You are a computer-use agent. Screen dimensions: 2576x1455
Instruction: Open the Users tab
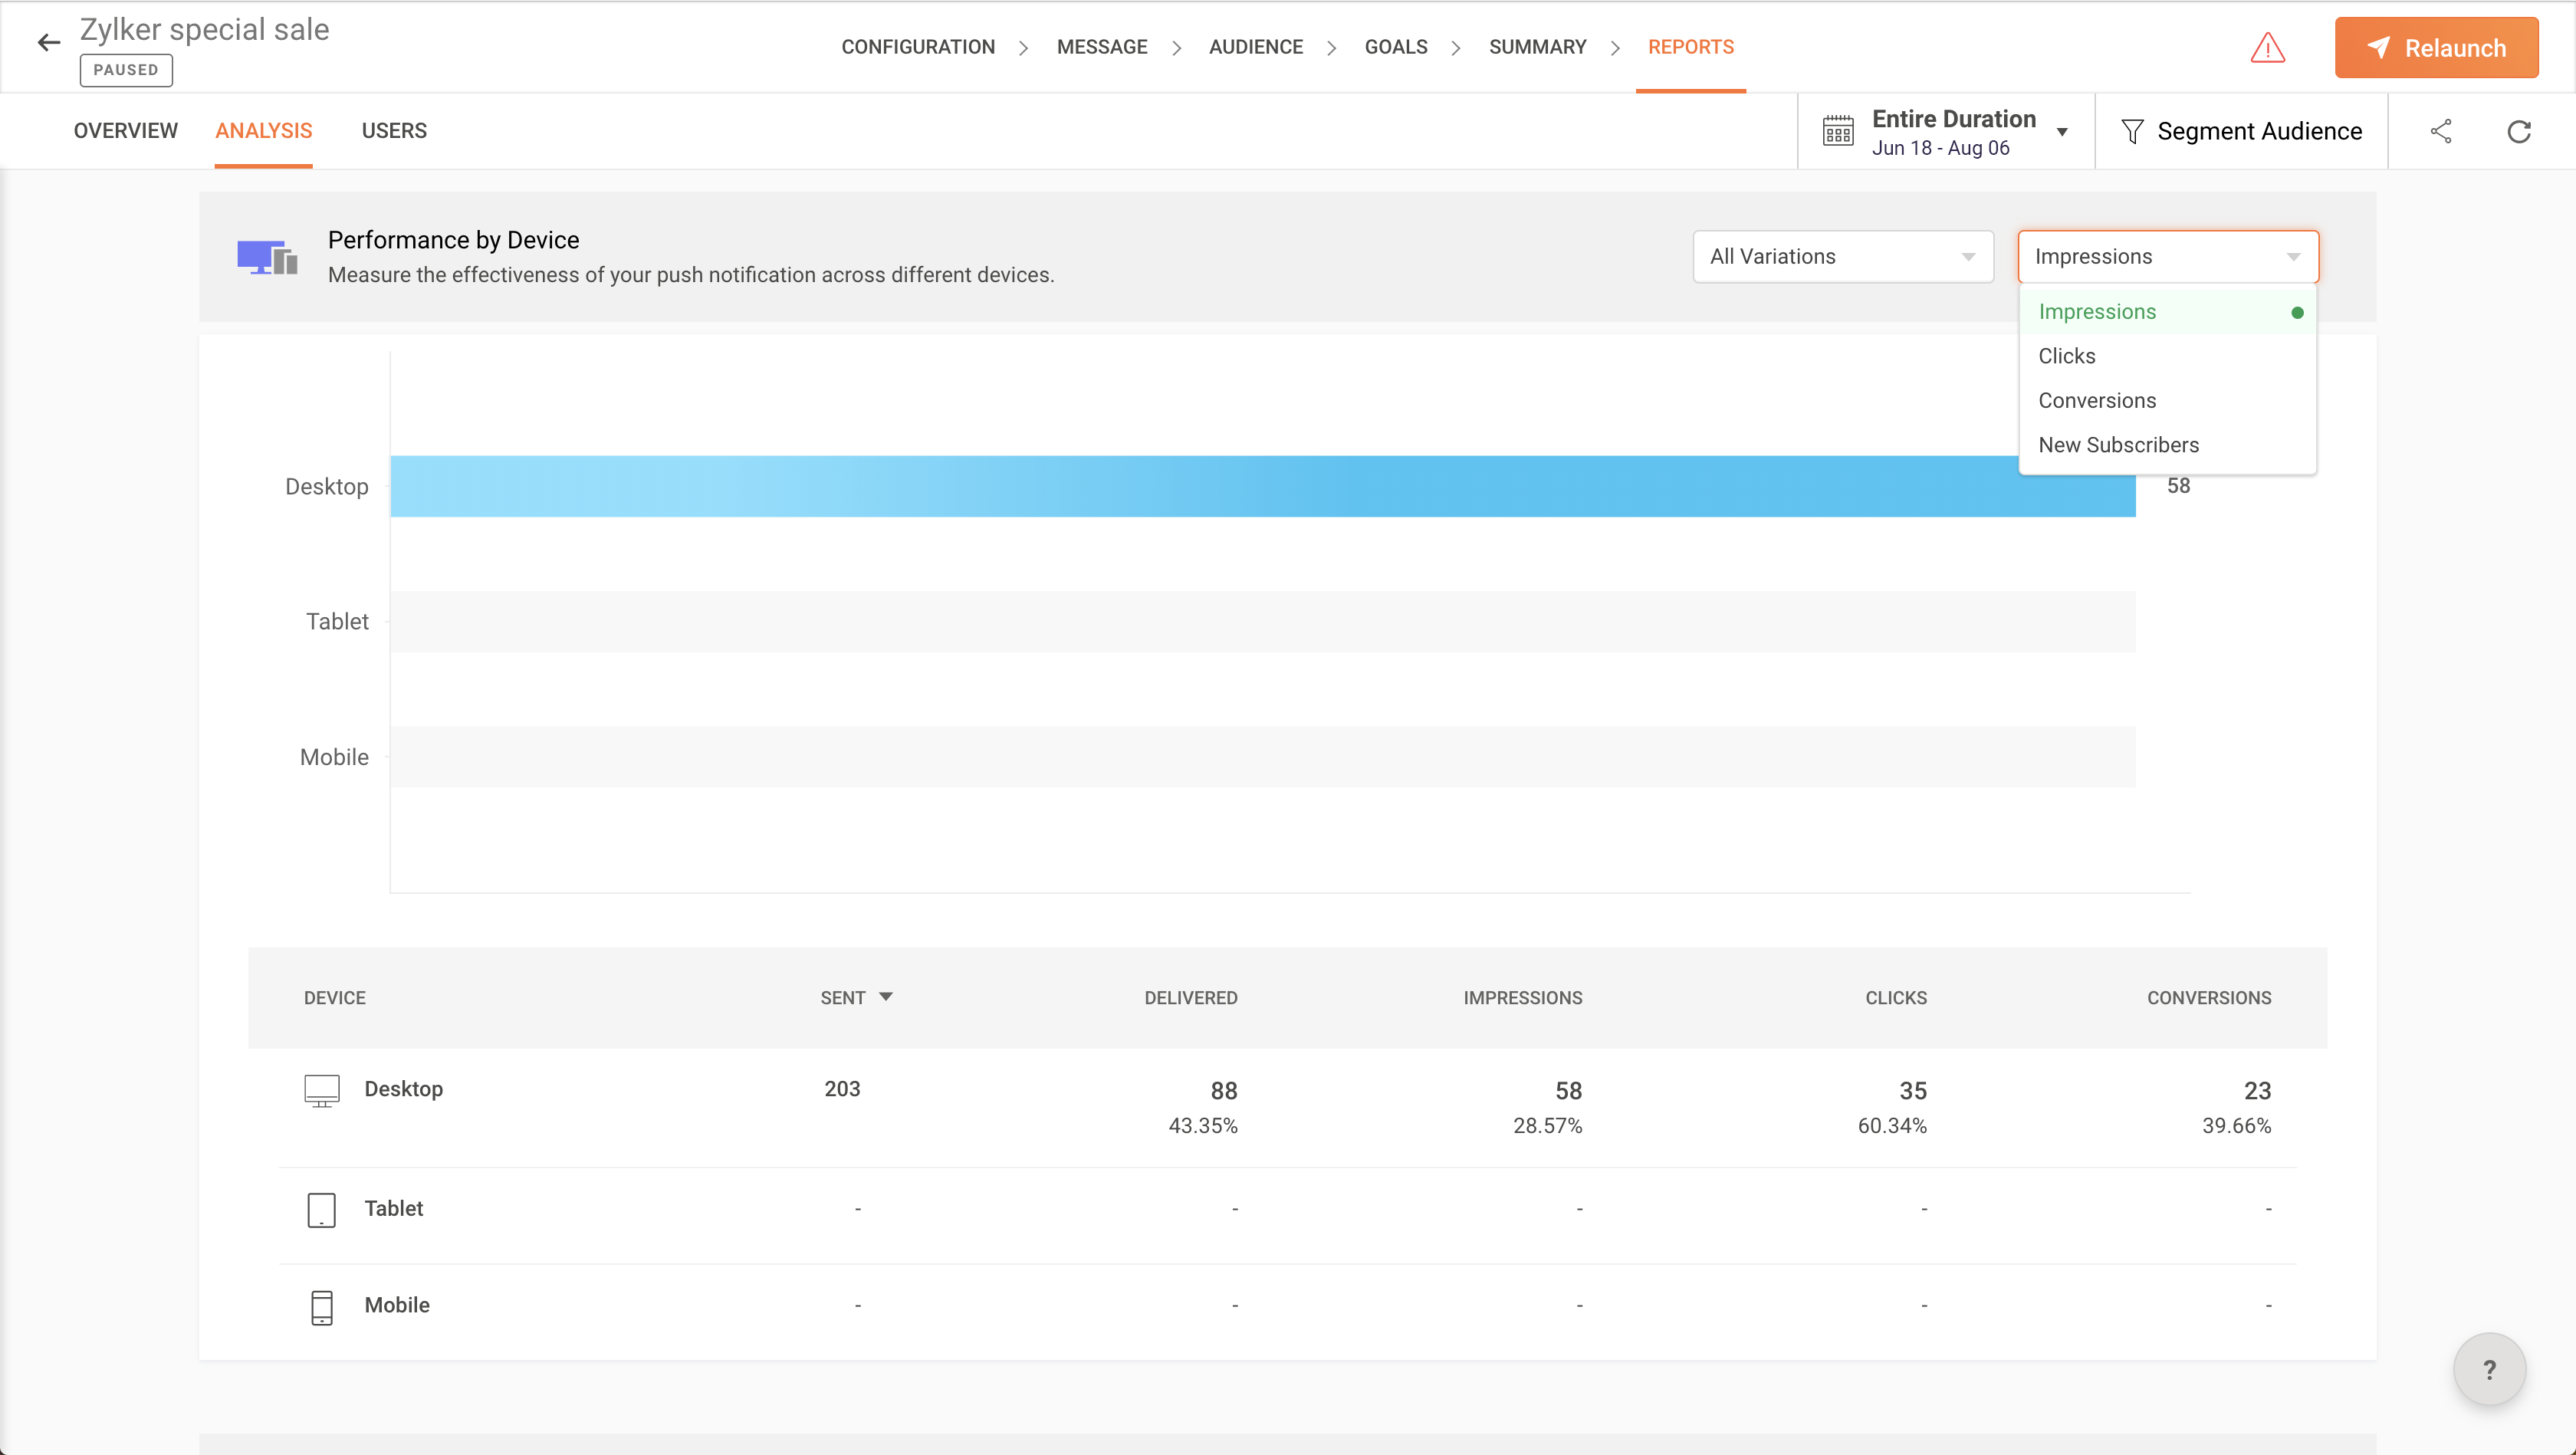point(394,131)
